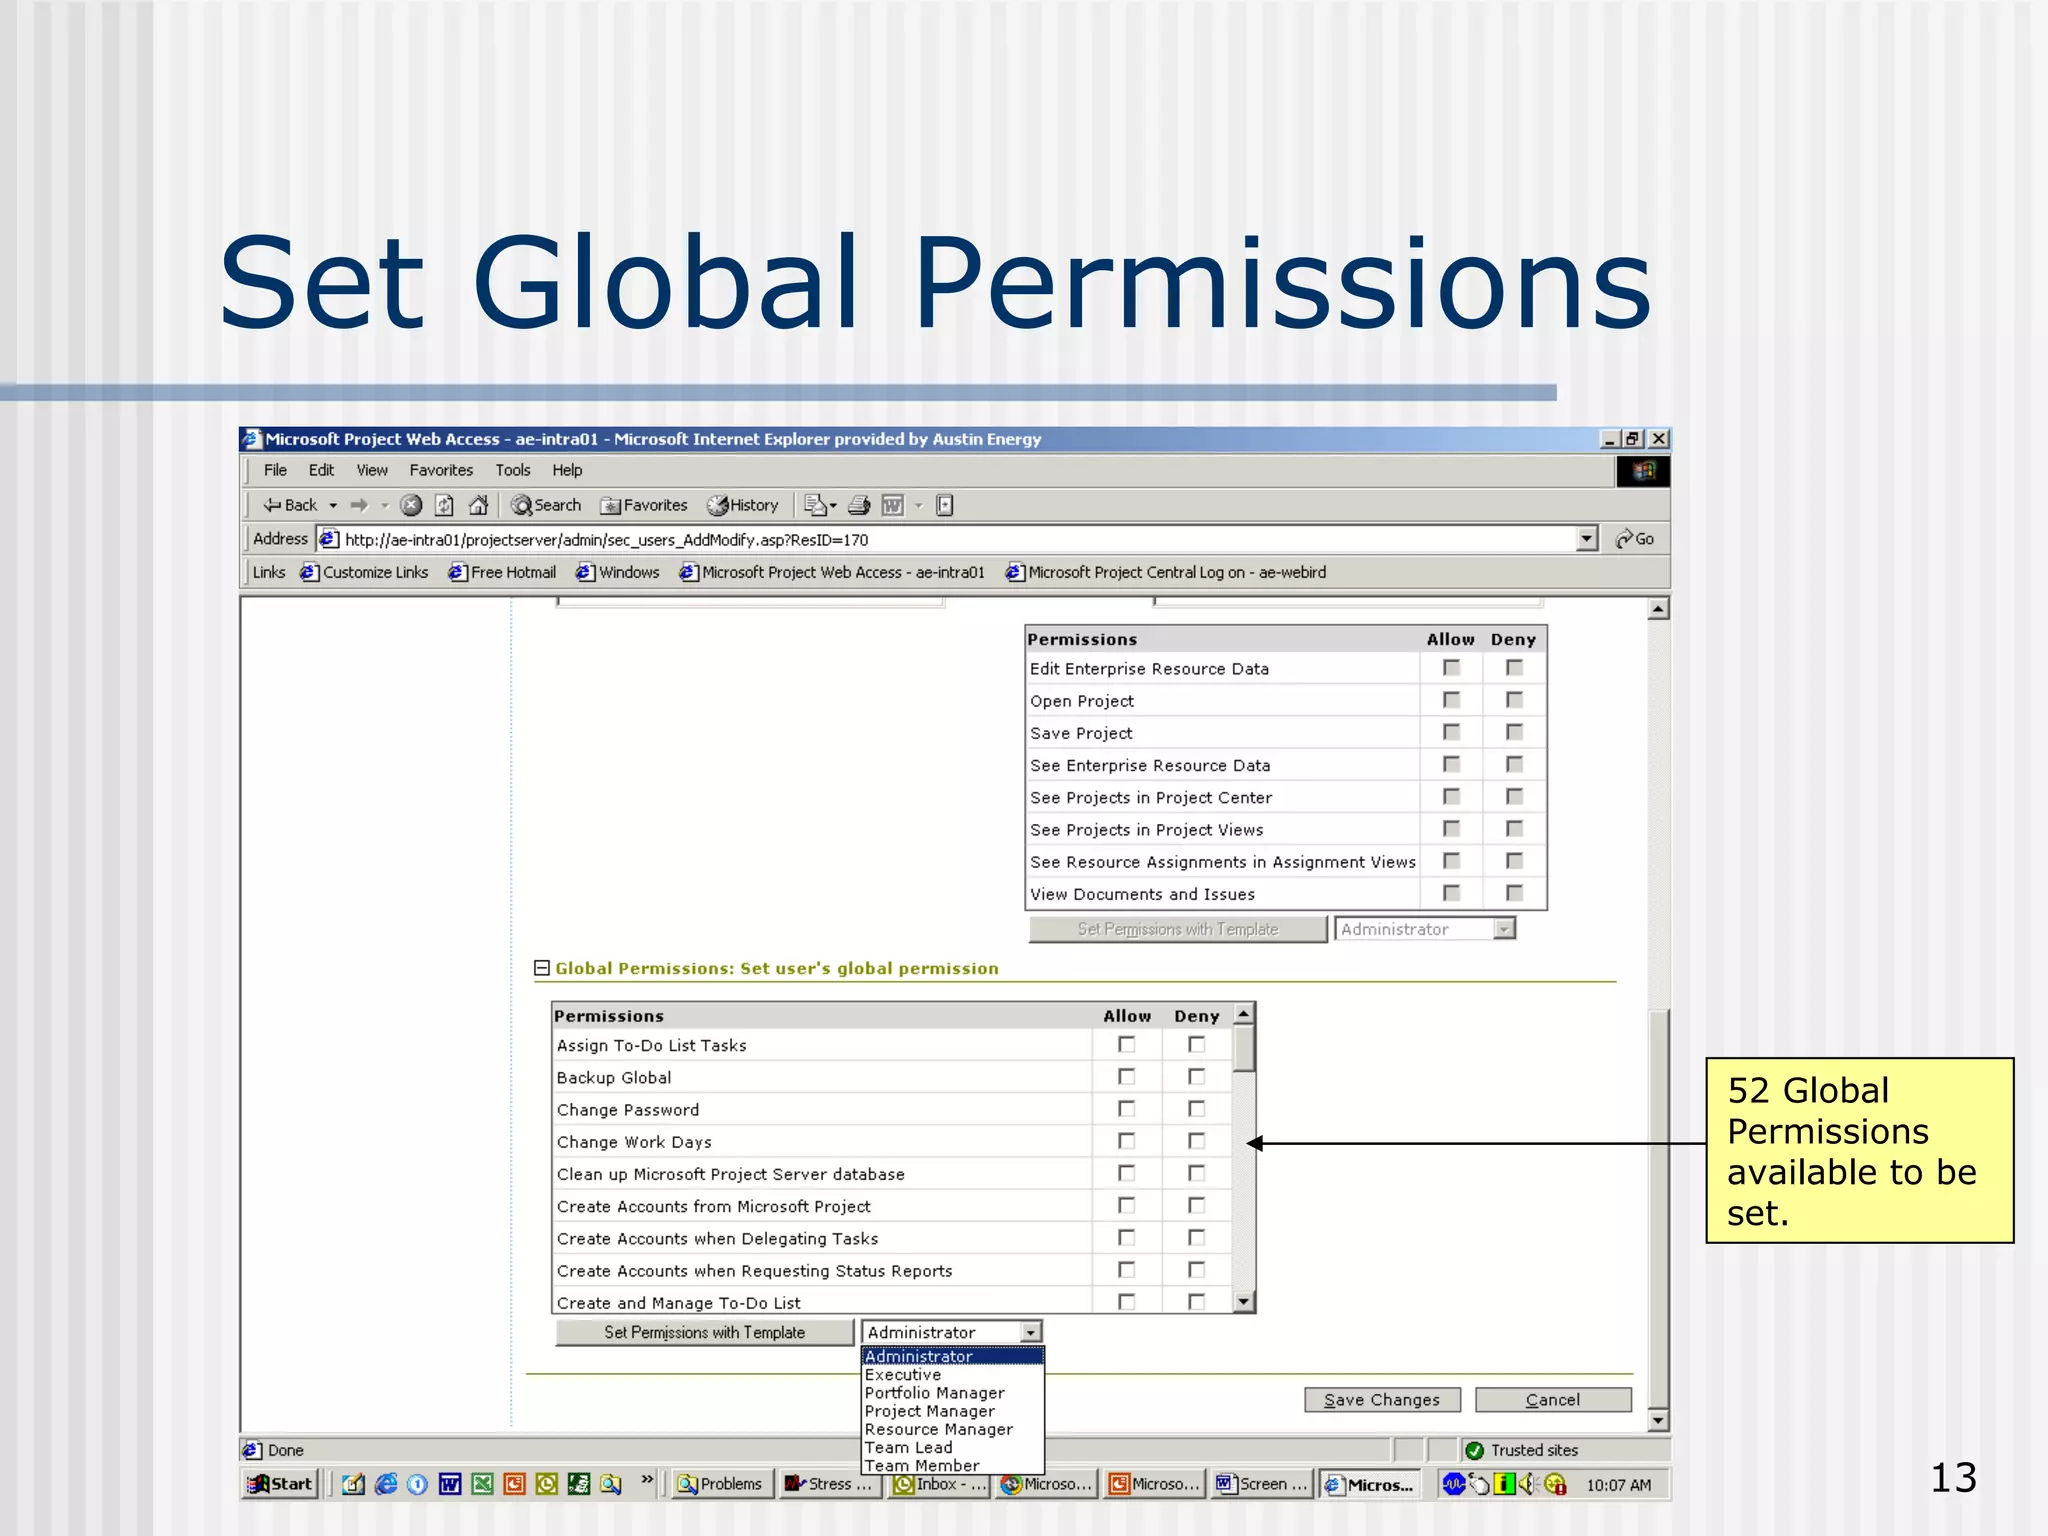Screen dimensions: 2048x1536
Task: Open the Search pane in the toolbar
Action: pyautogui.click(x=546, y=505)
